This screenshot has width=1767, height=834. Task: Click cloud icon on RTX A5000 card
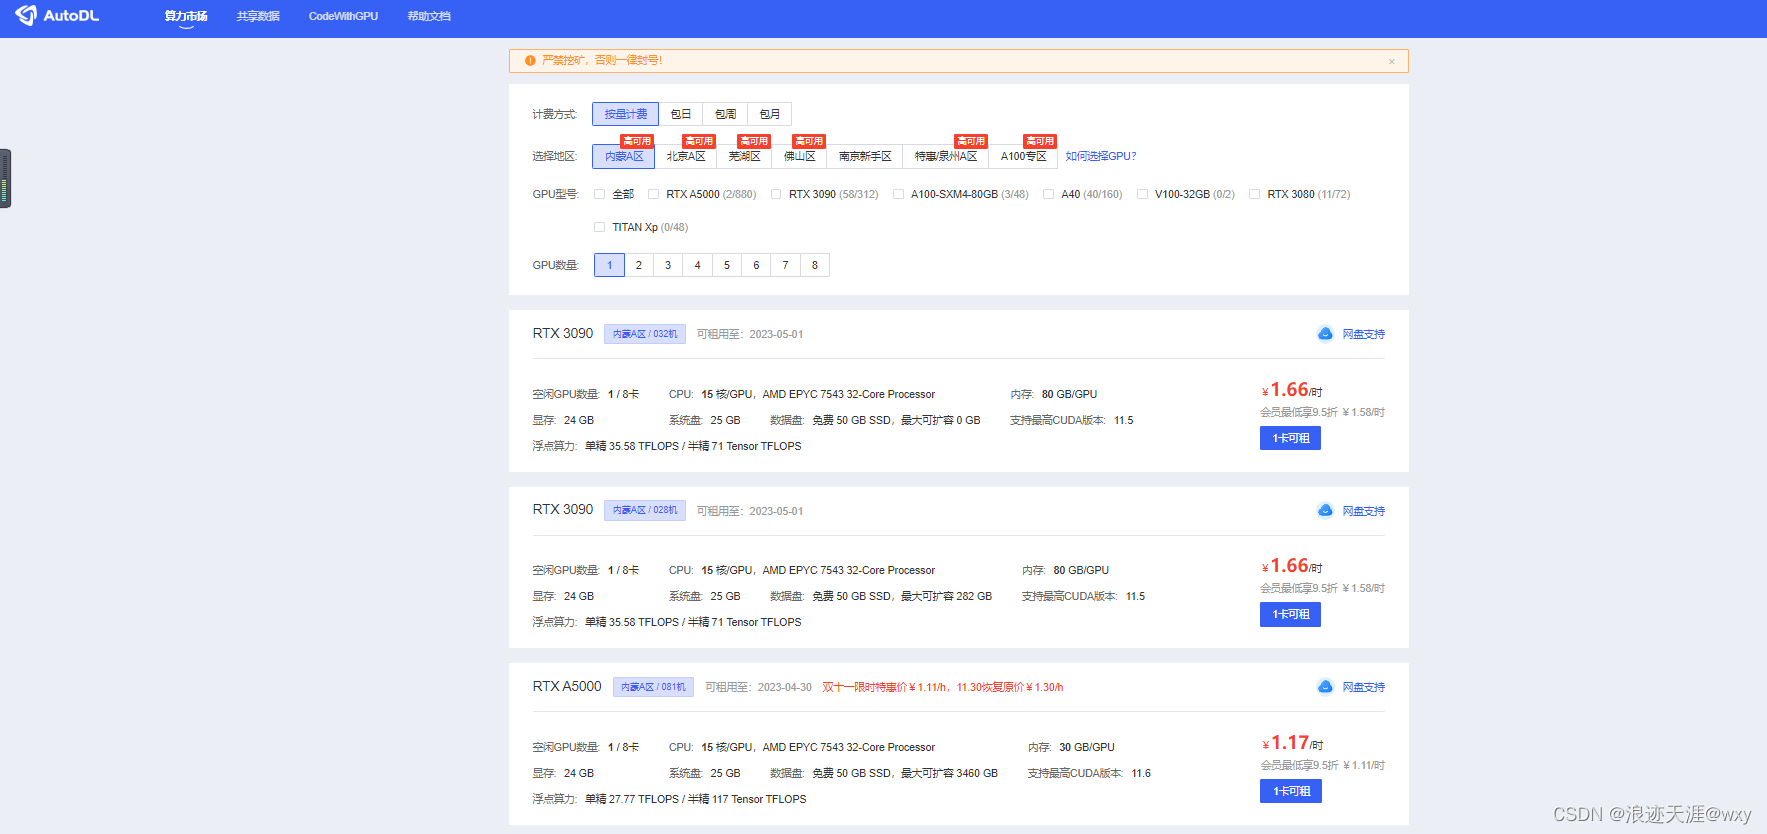(x=1325, y=687)
